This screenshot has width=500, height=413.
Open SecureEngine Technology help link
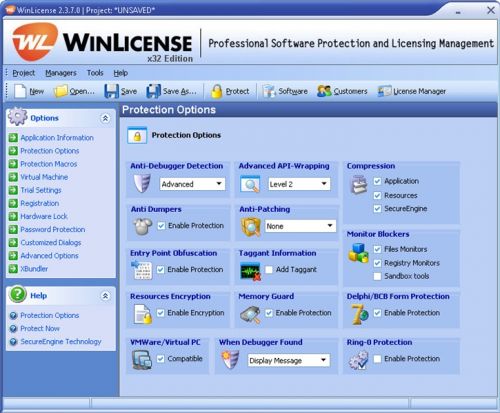point(61,342)
